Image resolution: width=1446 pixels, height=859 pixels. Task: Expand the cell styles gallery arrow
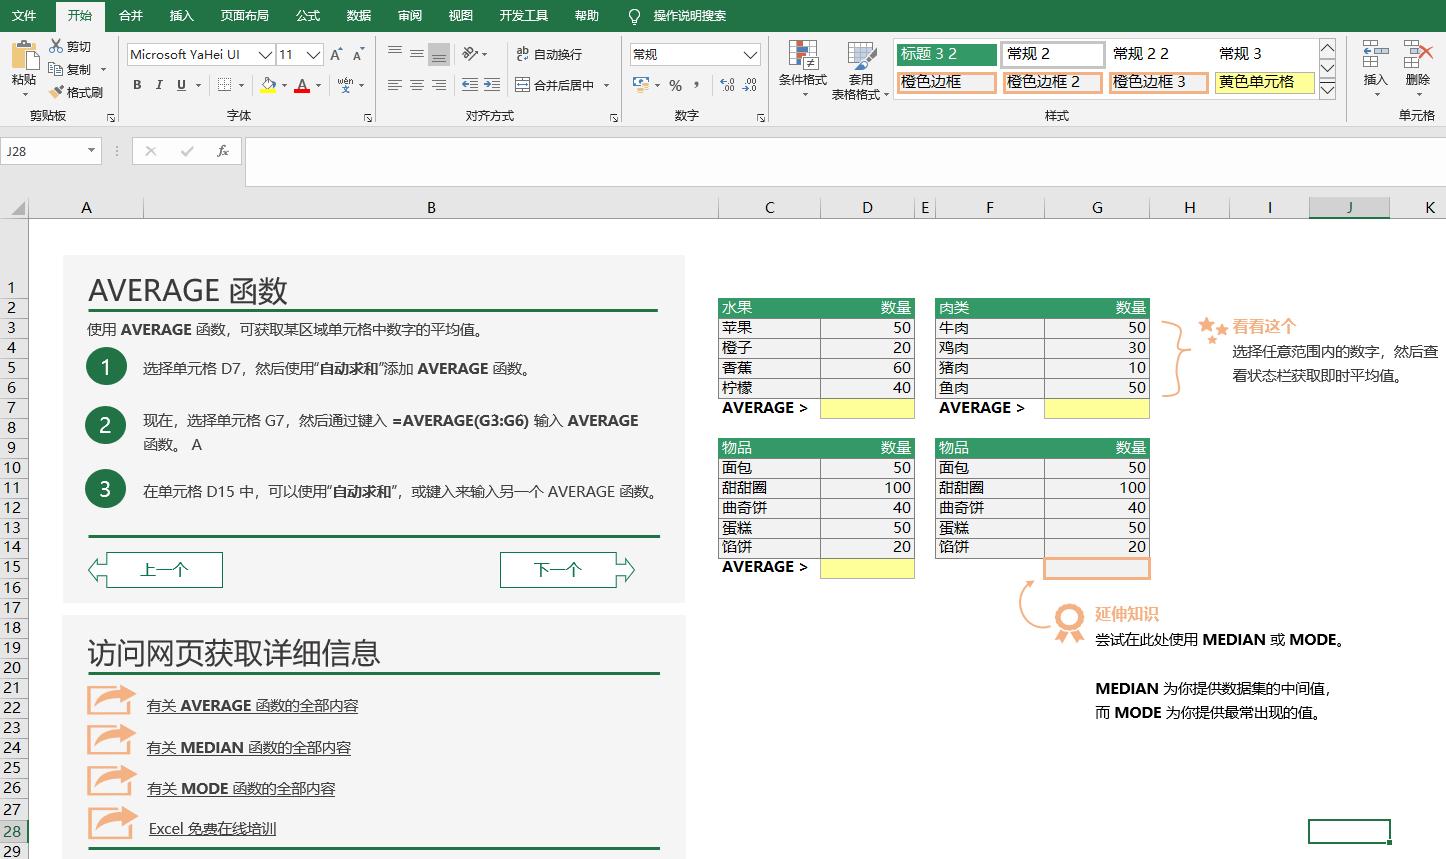tap(1327, 88)
